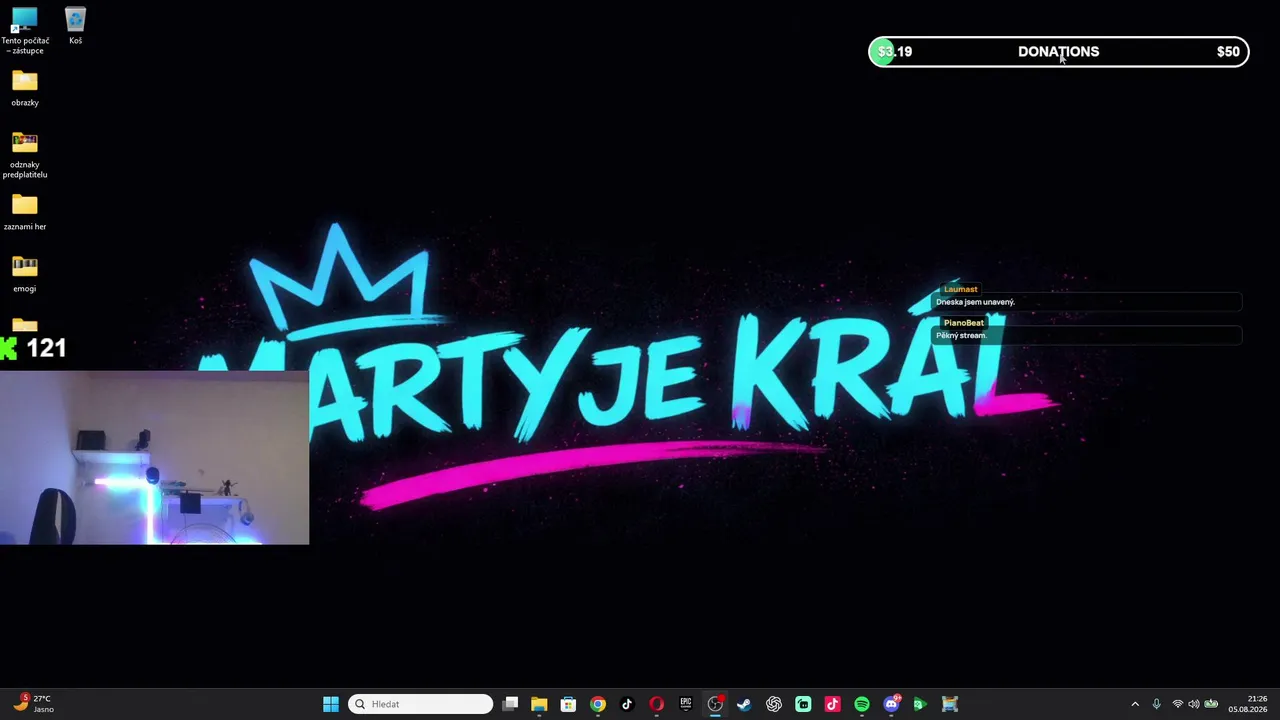
Task: Open ChatGPT from the taskbar
Action: tap(774, 704)
